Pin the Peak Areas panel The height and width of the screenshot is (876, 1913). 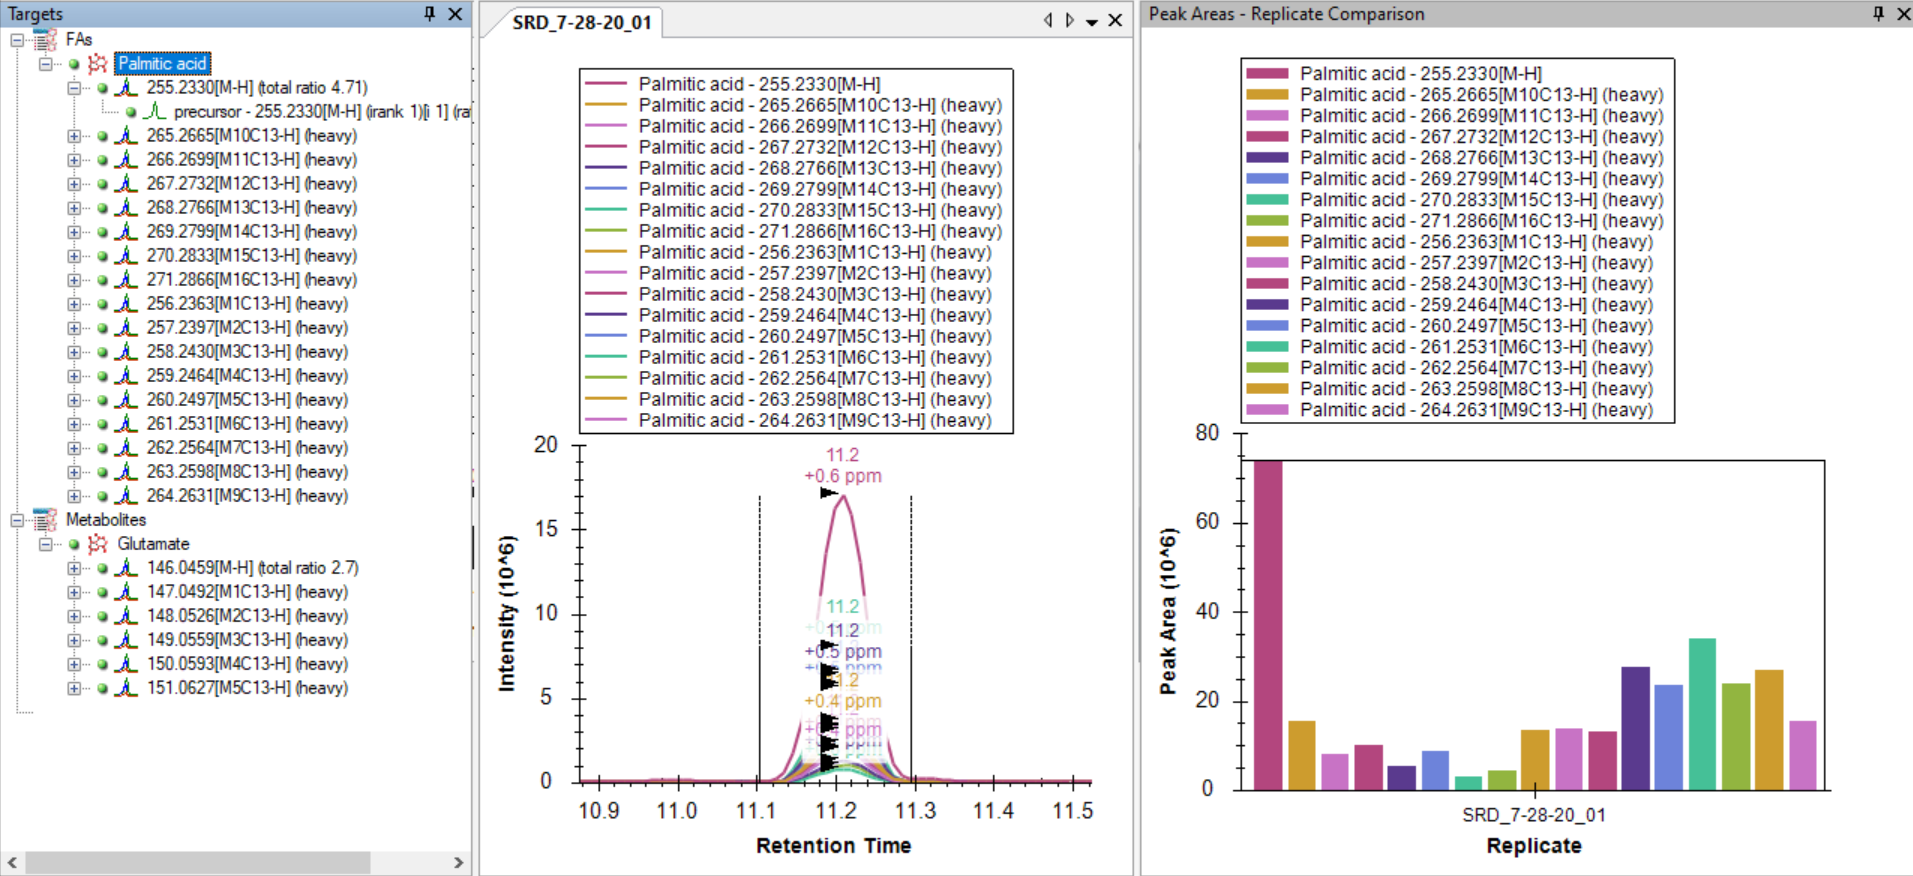point(1878,14)
